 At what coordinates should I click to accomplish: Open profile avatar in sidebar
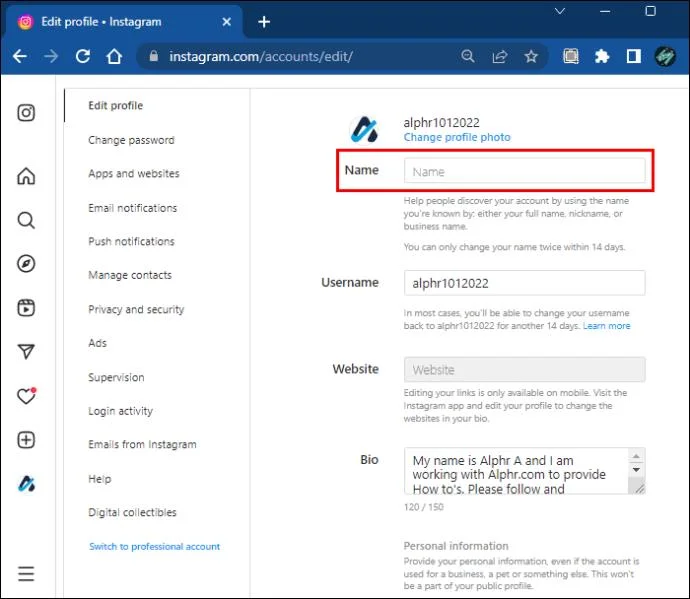26,484
